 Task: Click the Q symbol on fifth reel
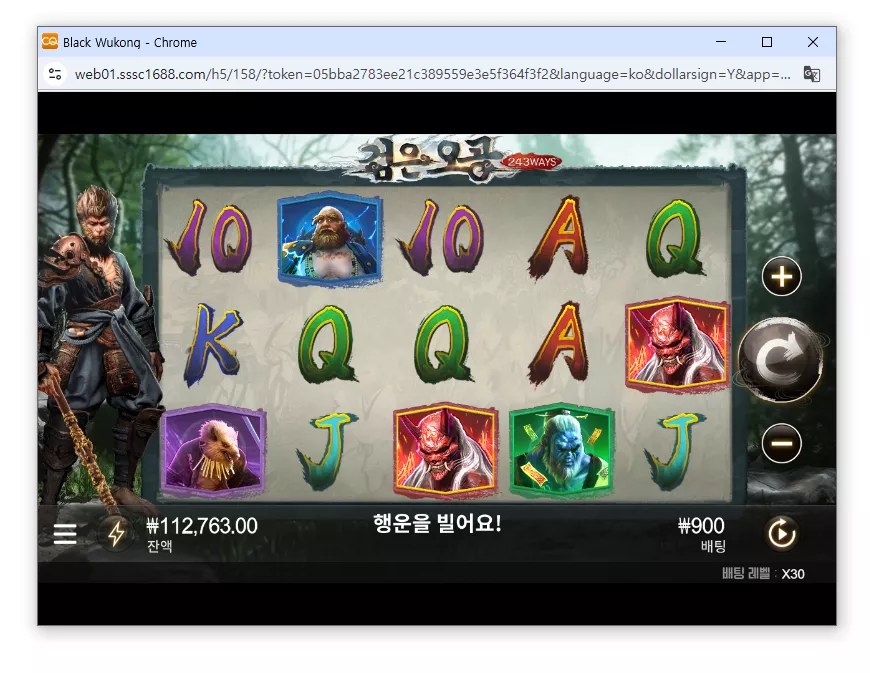coord(676,239)
